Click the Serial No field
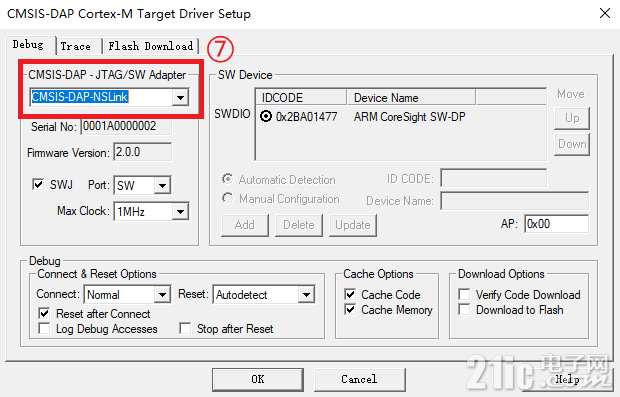Image resolution: width=620 pixels, height=397 pixels. point(126,127)
